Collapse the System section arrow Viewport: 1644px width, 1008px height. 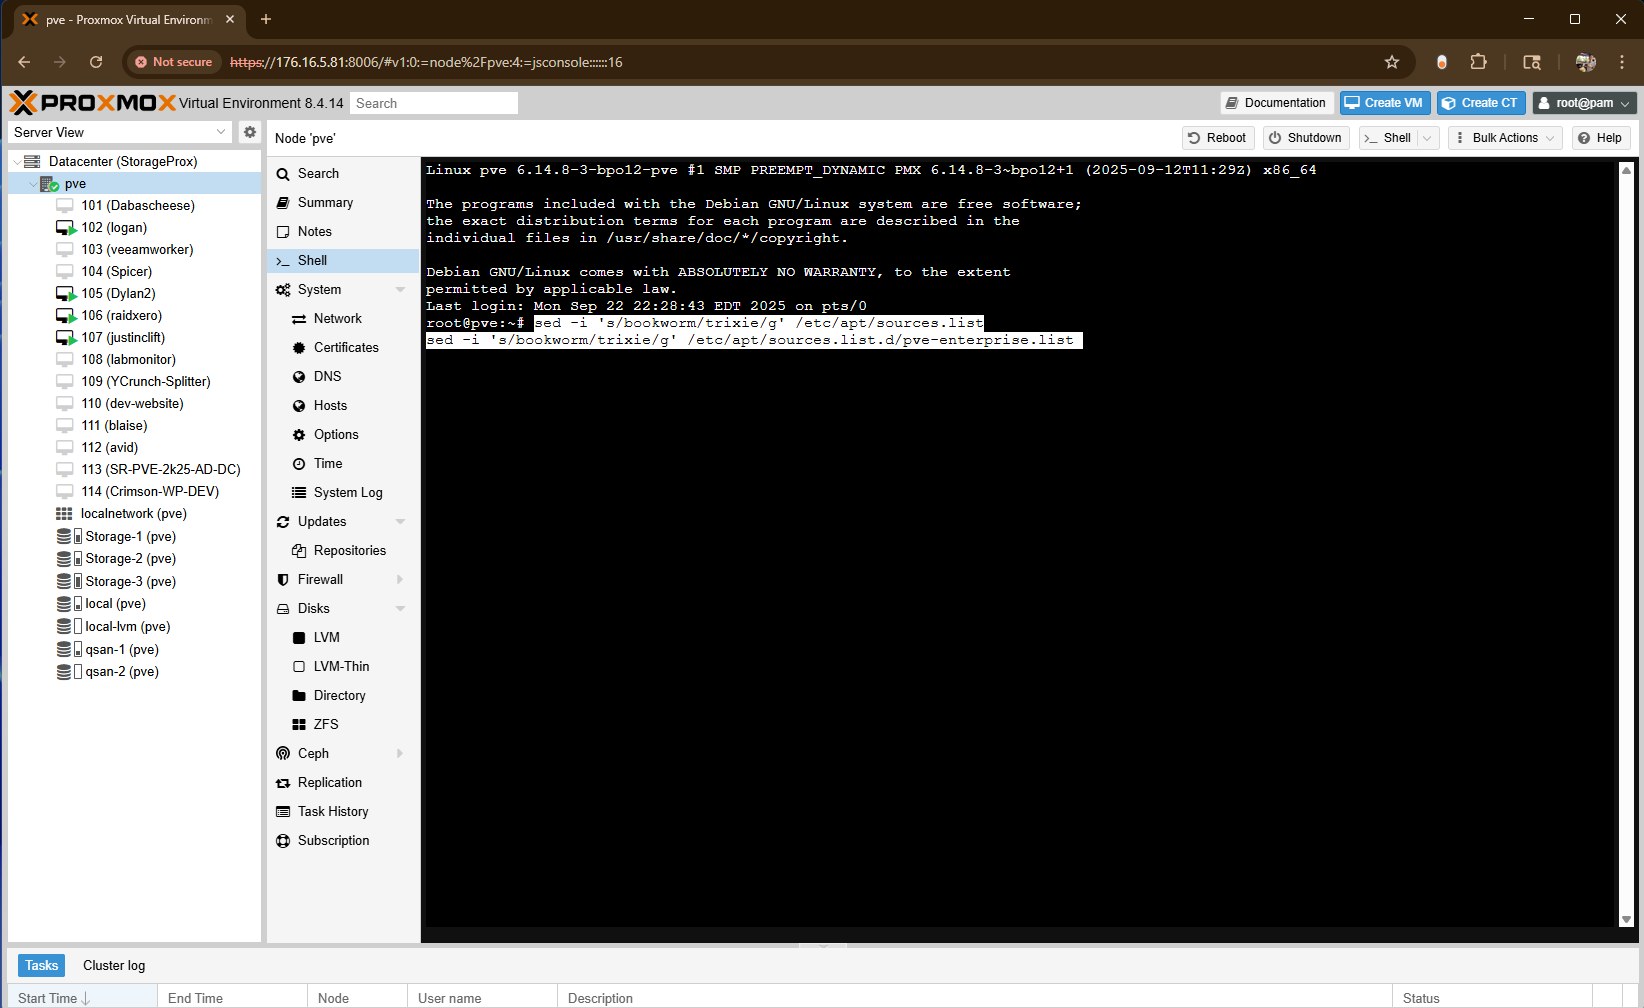[x=401, y=290]
